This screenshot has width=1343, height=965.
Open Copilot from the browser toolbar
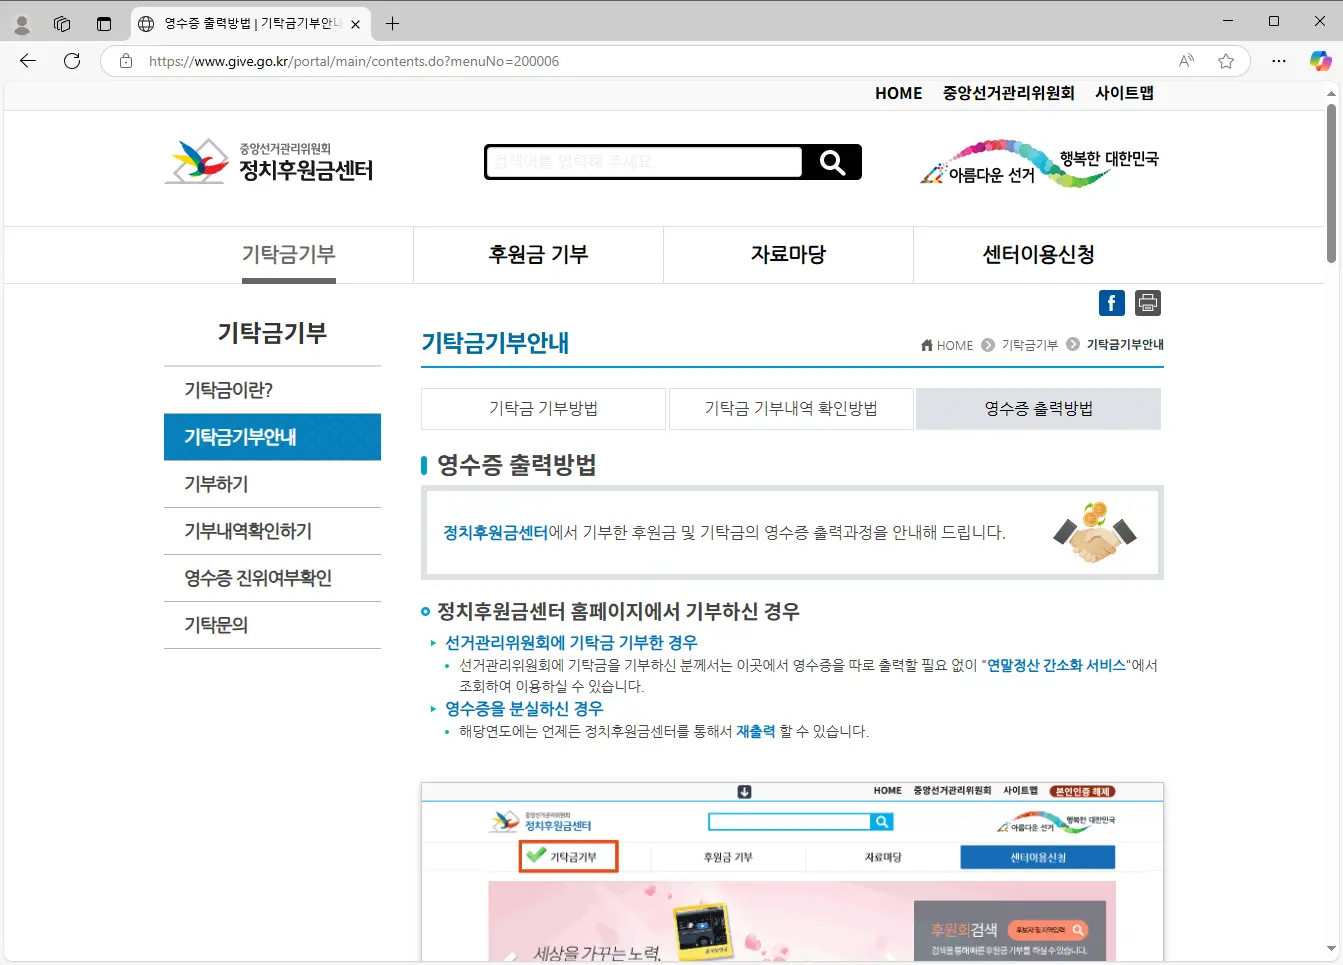(1320, 61)
